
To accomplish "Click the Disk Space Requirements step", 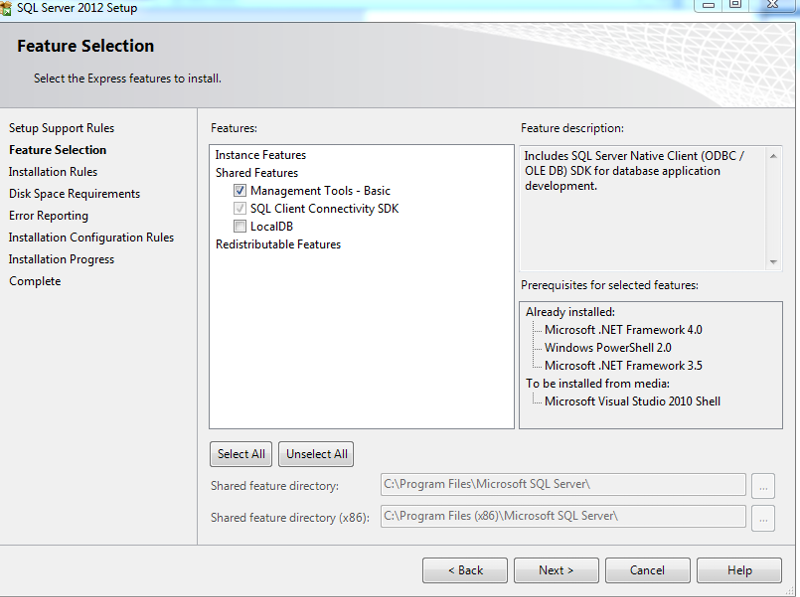I will [74, 194].
